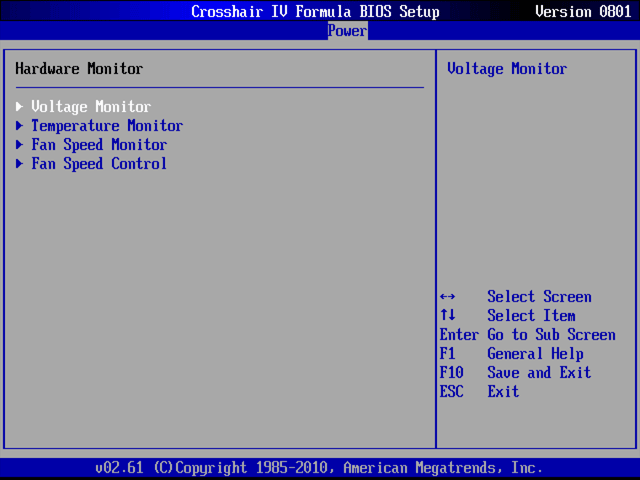Click the up-down arrows key icon
Screen dimensions: 640x480
[x=447, y=315]
